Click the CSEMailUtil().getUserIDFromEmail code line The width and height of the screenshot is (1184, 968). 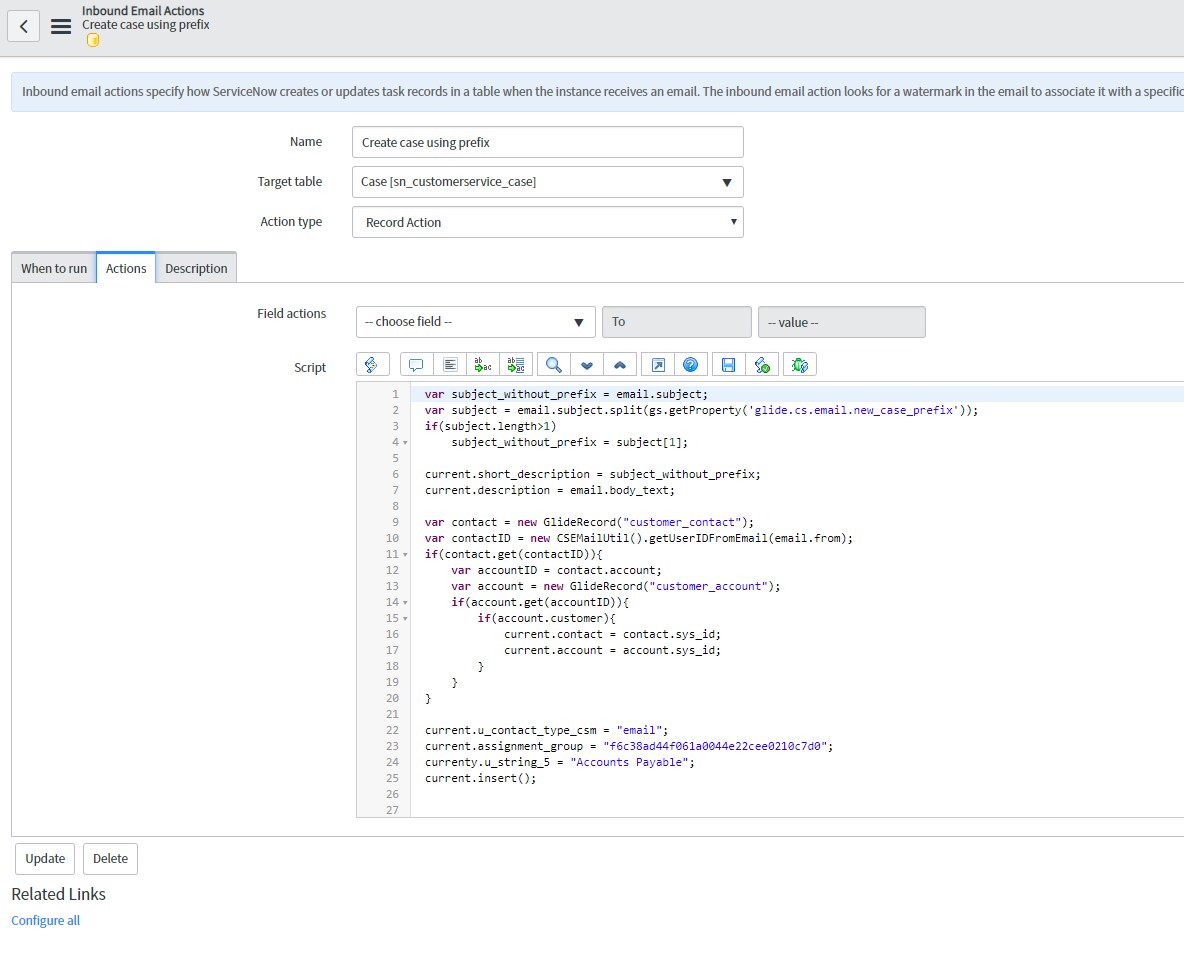tap(639, 538)
